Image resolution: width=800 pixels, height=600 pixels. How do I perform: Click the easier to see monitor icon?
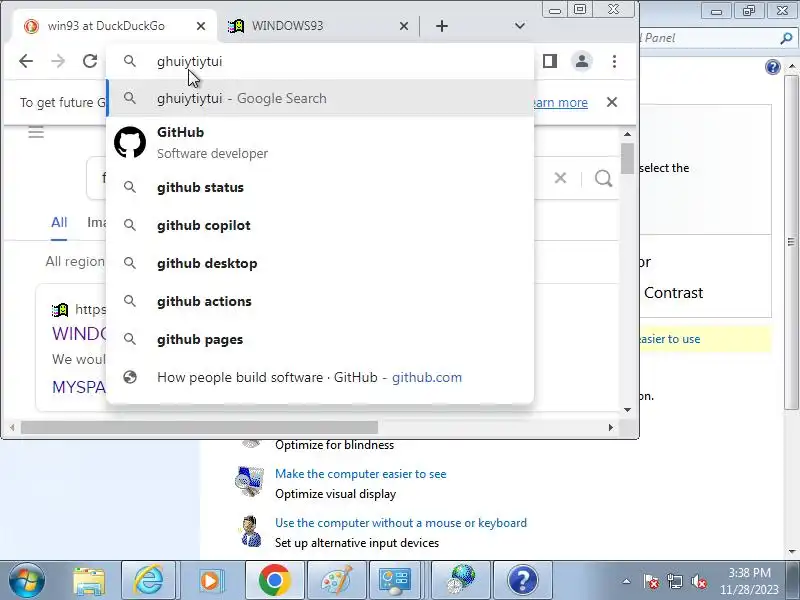click(249, 482)
